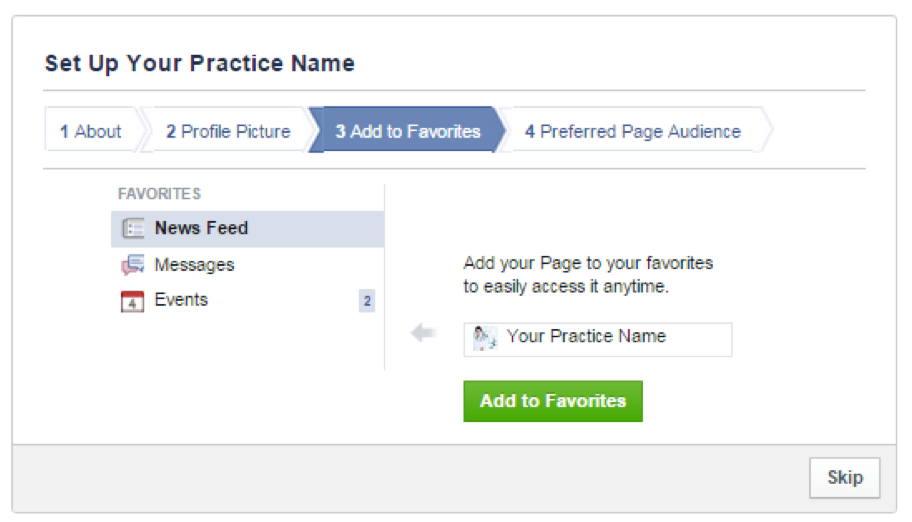912x522 pixels.
Task: Select the News Feed label in favorites
Action: [201, 228]
